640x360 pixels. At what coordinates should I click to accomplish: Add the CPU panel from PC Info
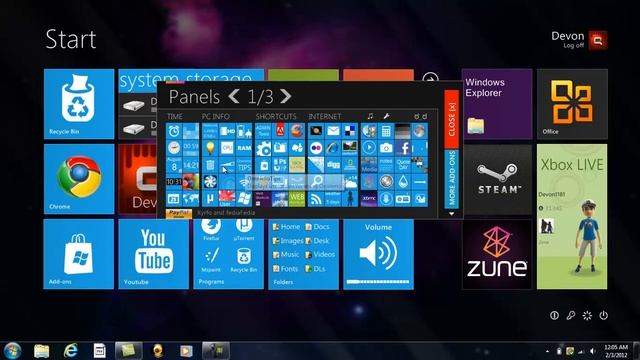pos(227,148)
